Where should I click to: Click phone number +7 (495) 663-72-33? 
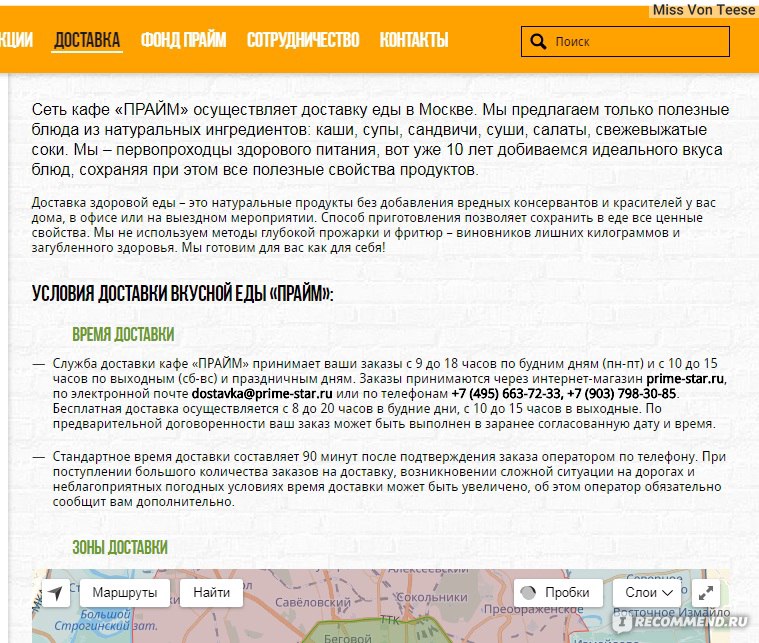point(507,394)
